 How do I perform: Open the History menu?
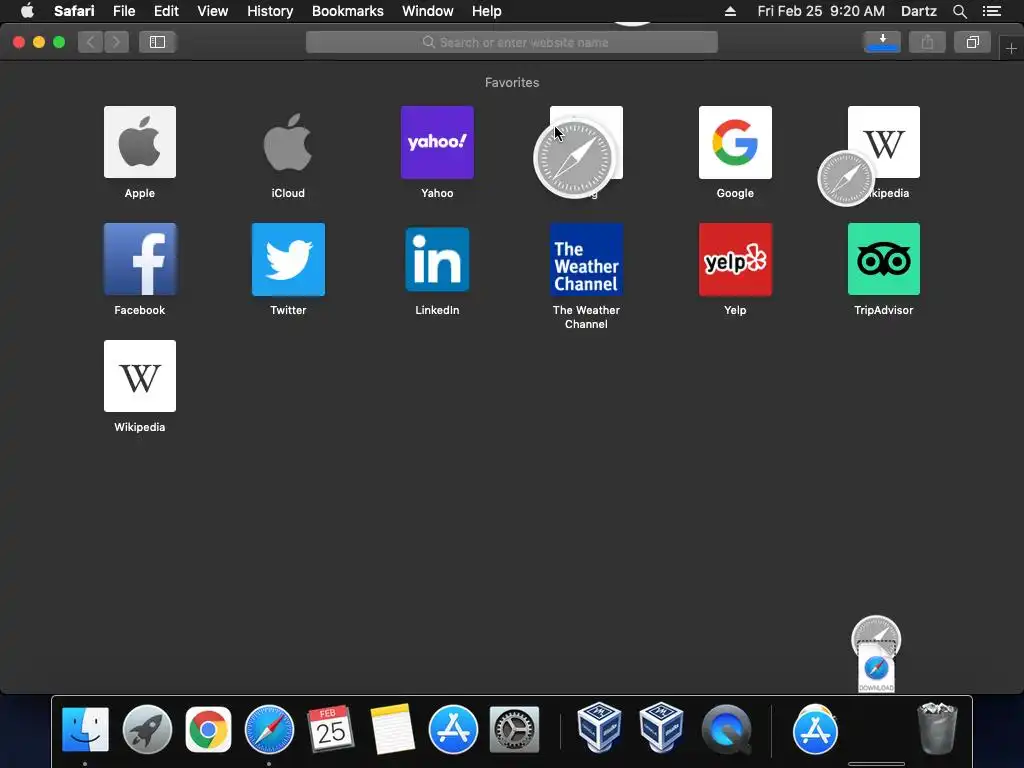click(270, 11)
